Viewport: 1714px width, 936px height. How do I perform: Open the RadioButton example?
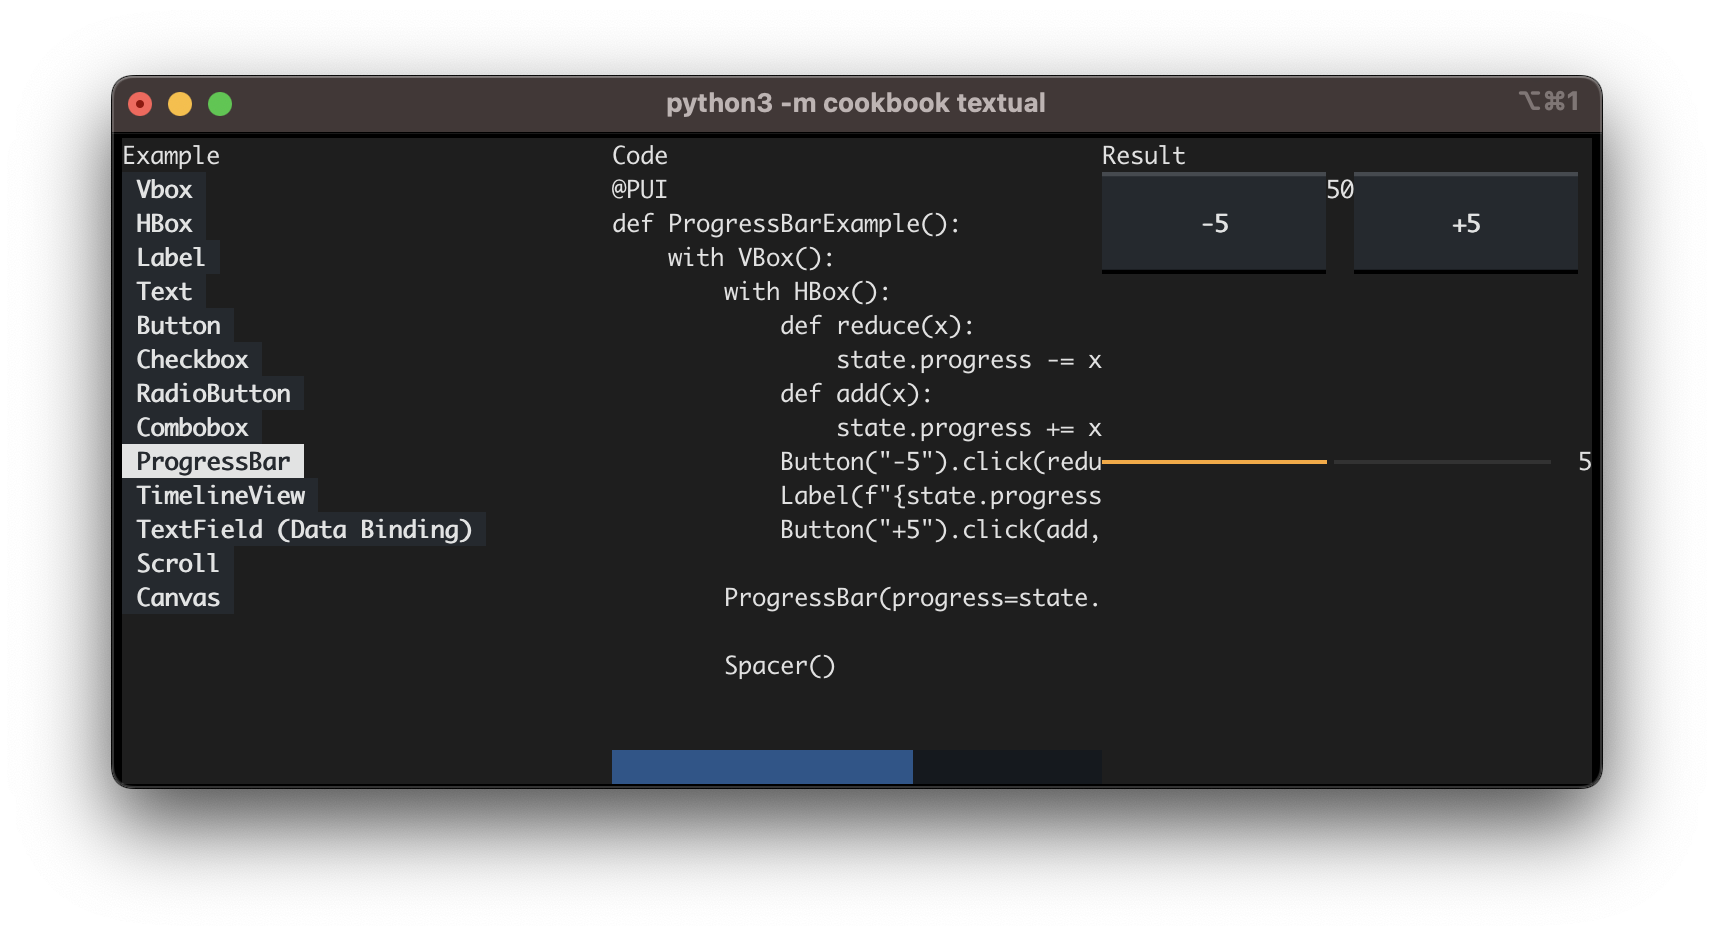(213, 393)
